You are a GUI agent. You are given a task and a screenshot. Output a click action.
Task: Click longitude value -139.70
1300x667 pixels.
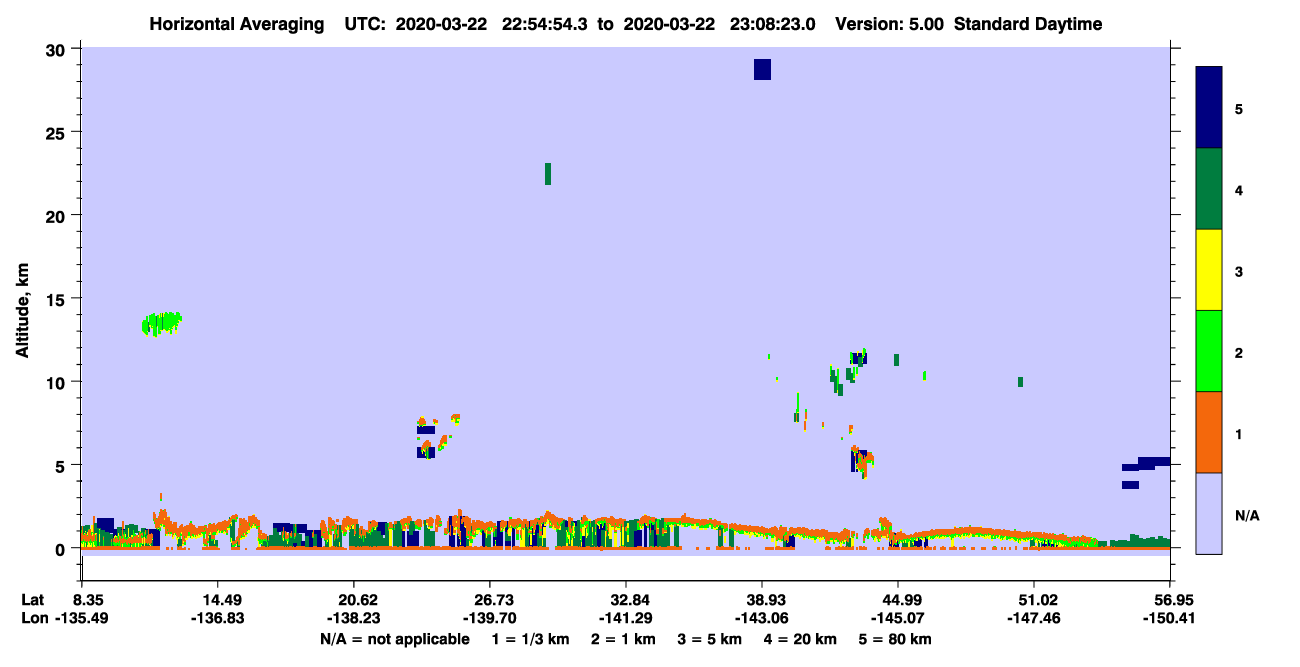[490, 618]
